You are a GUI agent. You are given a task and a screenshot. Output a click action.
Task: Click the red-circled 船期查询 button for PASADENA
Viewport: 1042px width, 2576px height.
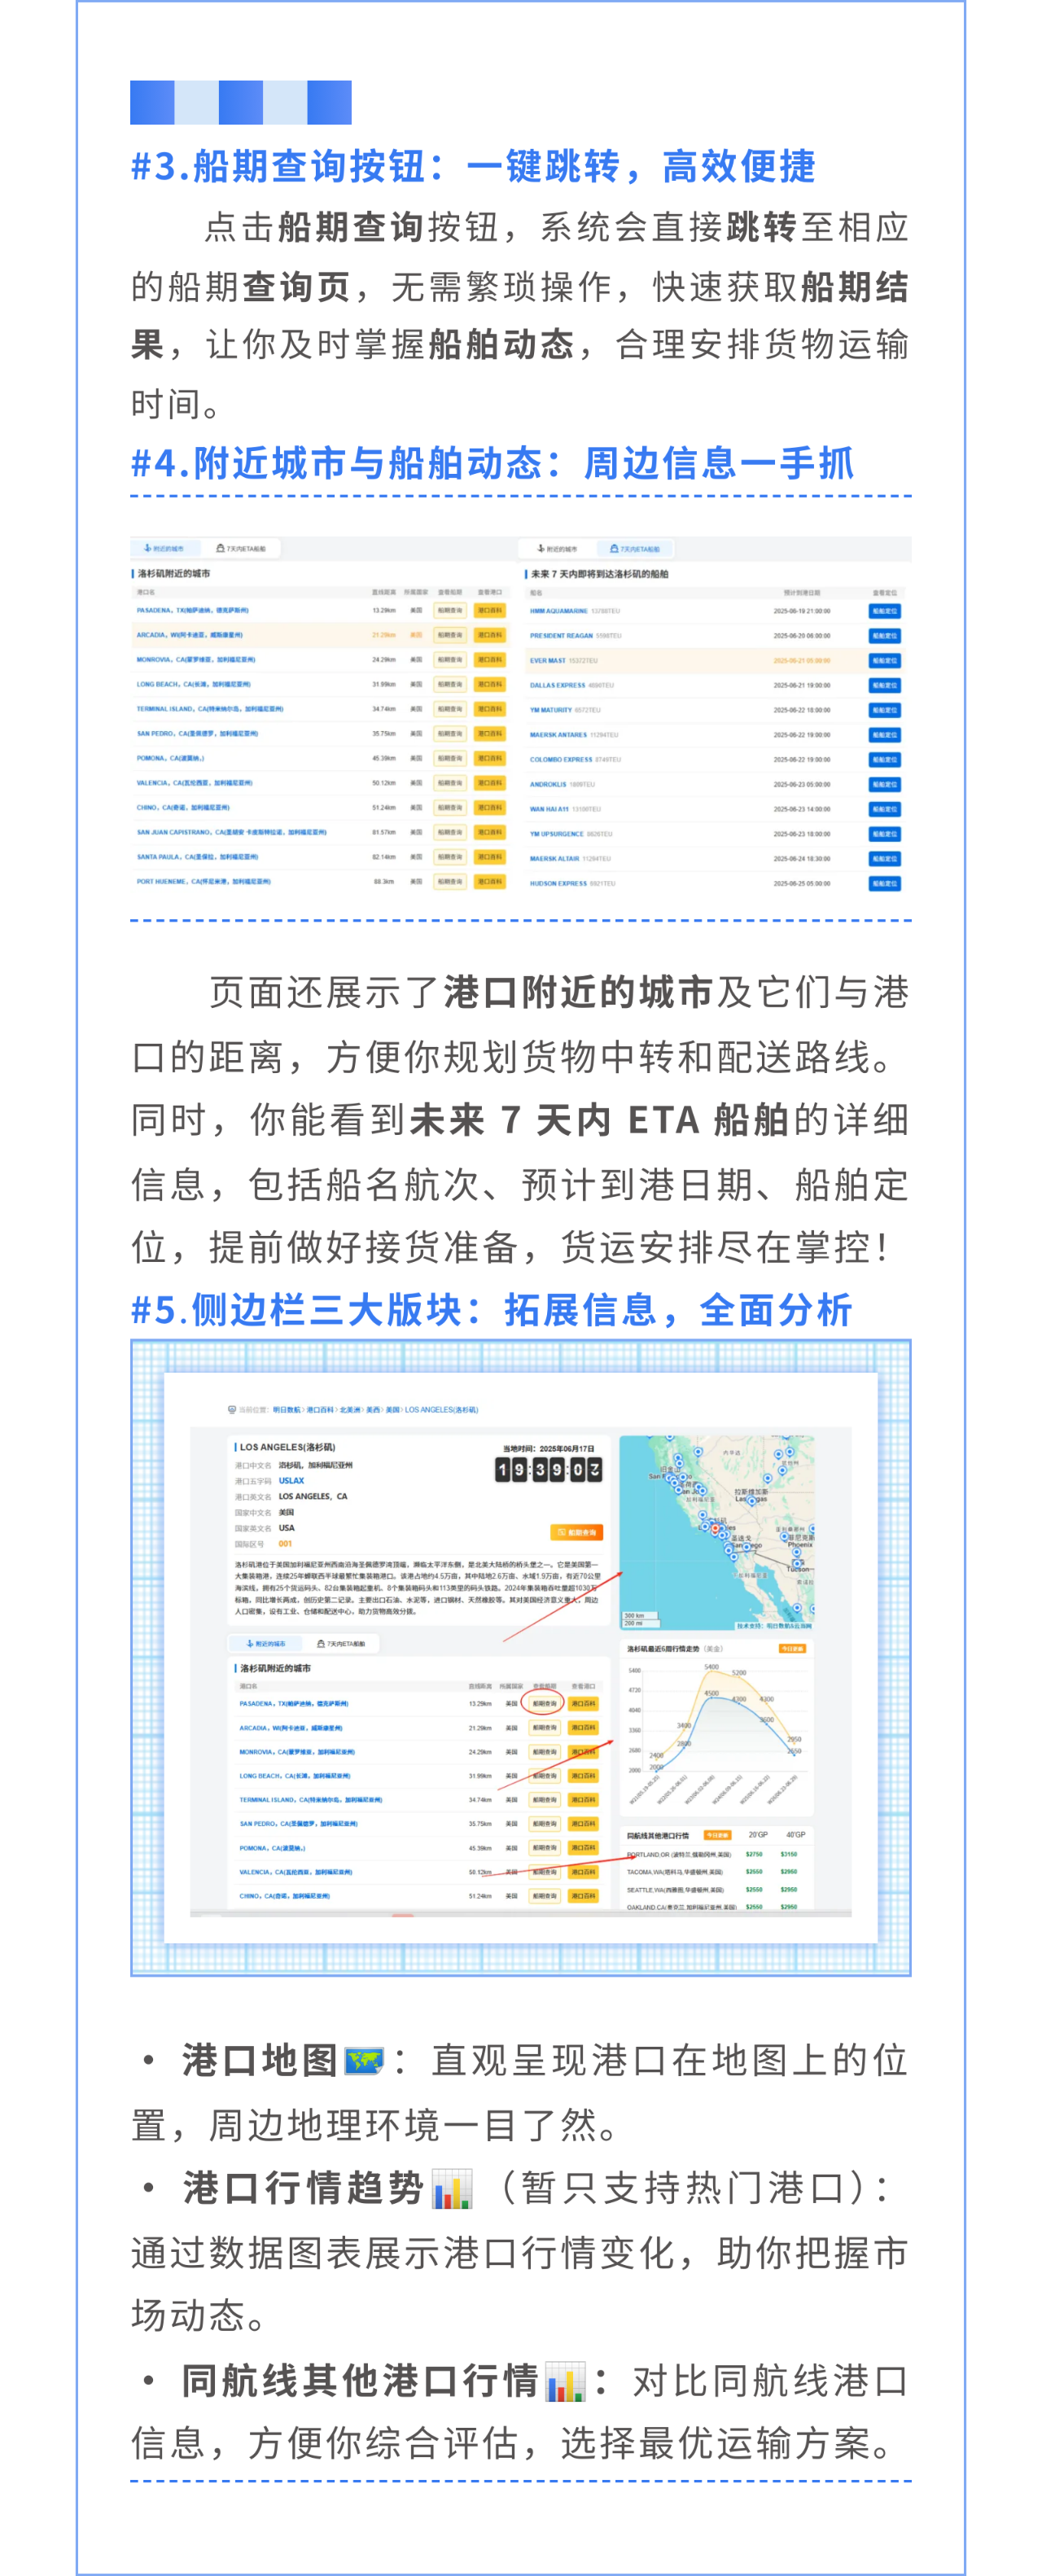(544, 1703)
